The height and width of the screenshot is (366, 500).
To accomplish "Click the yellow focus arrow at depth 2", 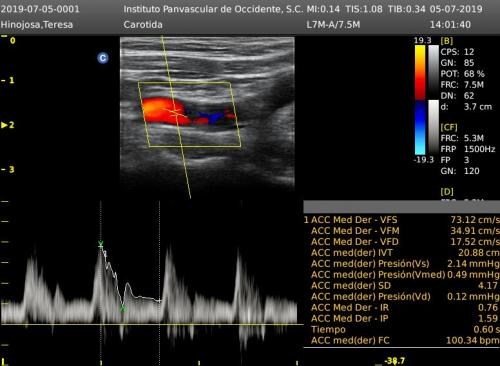I will (4, 125).
